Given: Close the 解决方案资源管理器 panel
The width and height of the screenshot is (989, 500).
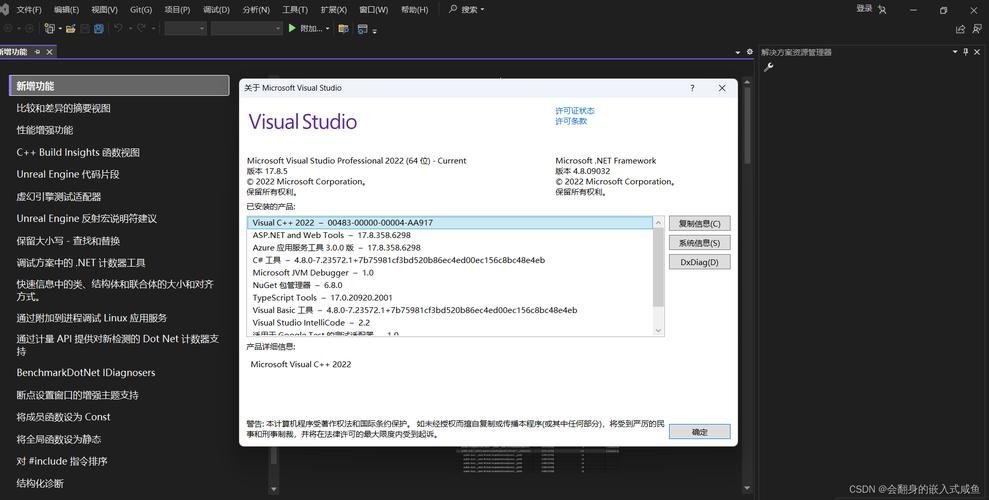Looking at the screenshot, I should point(978,52).
